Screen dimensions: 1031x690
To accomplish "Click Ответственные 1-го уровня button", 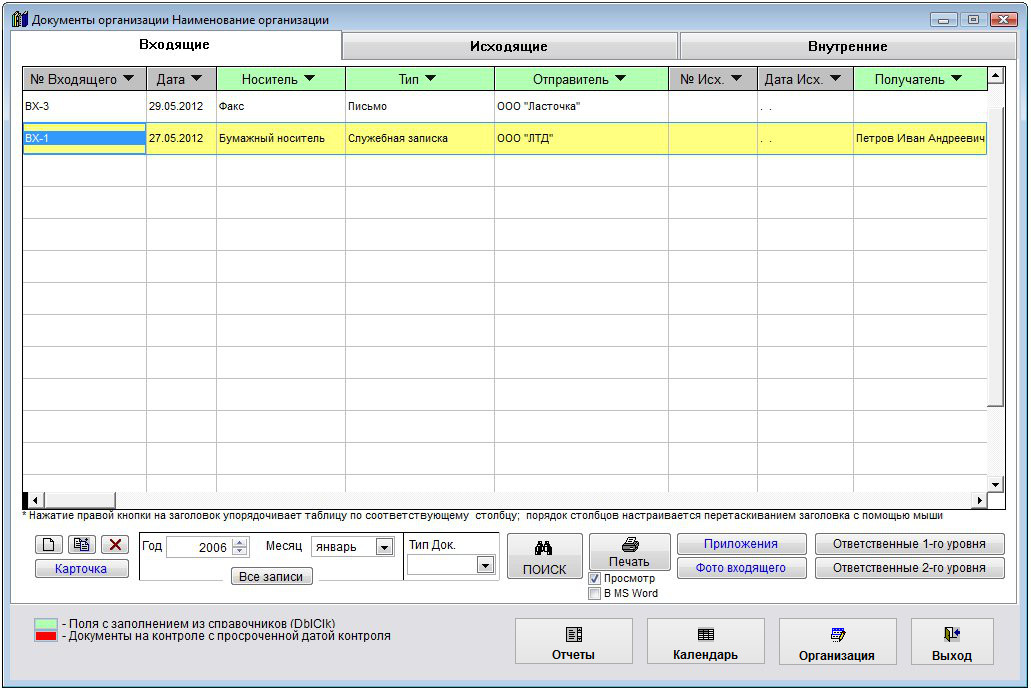I will [909, 544].
